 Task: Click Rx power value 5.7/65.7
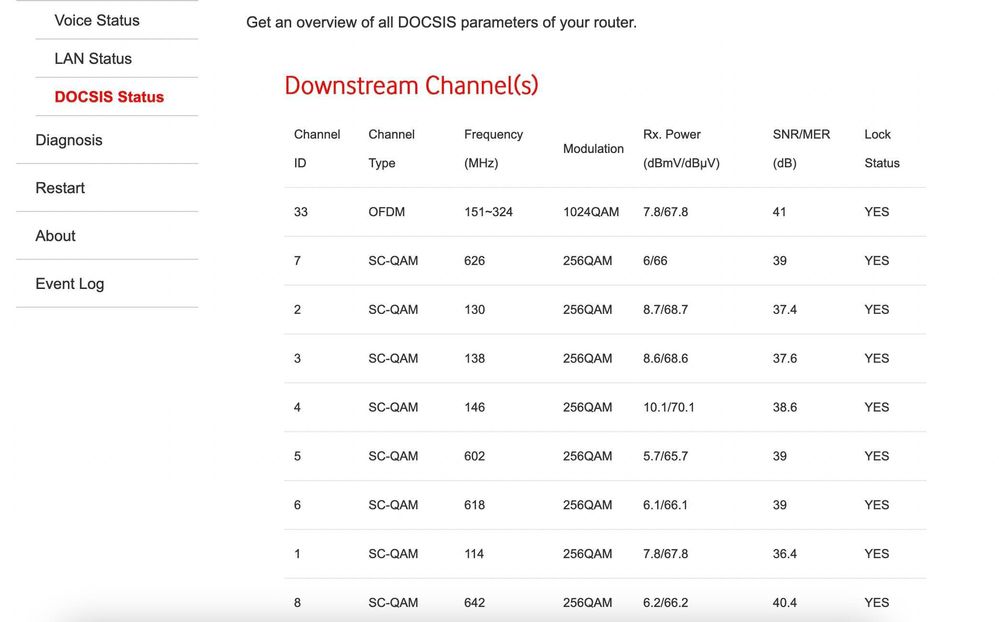pos(665,456)
